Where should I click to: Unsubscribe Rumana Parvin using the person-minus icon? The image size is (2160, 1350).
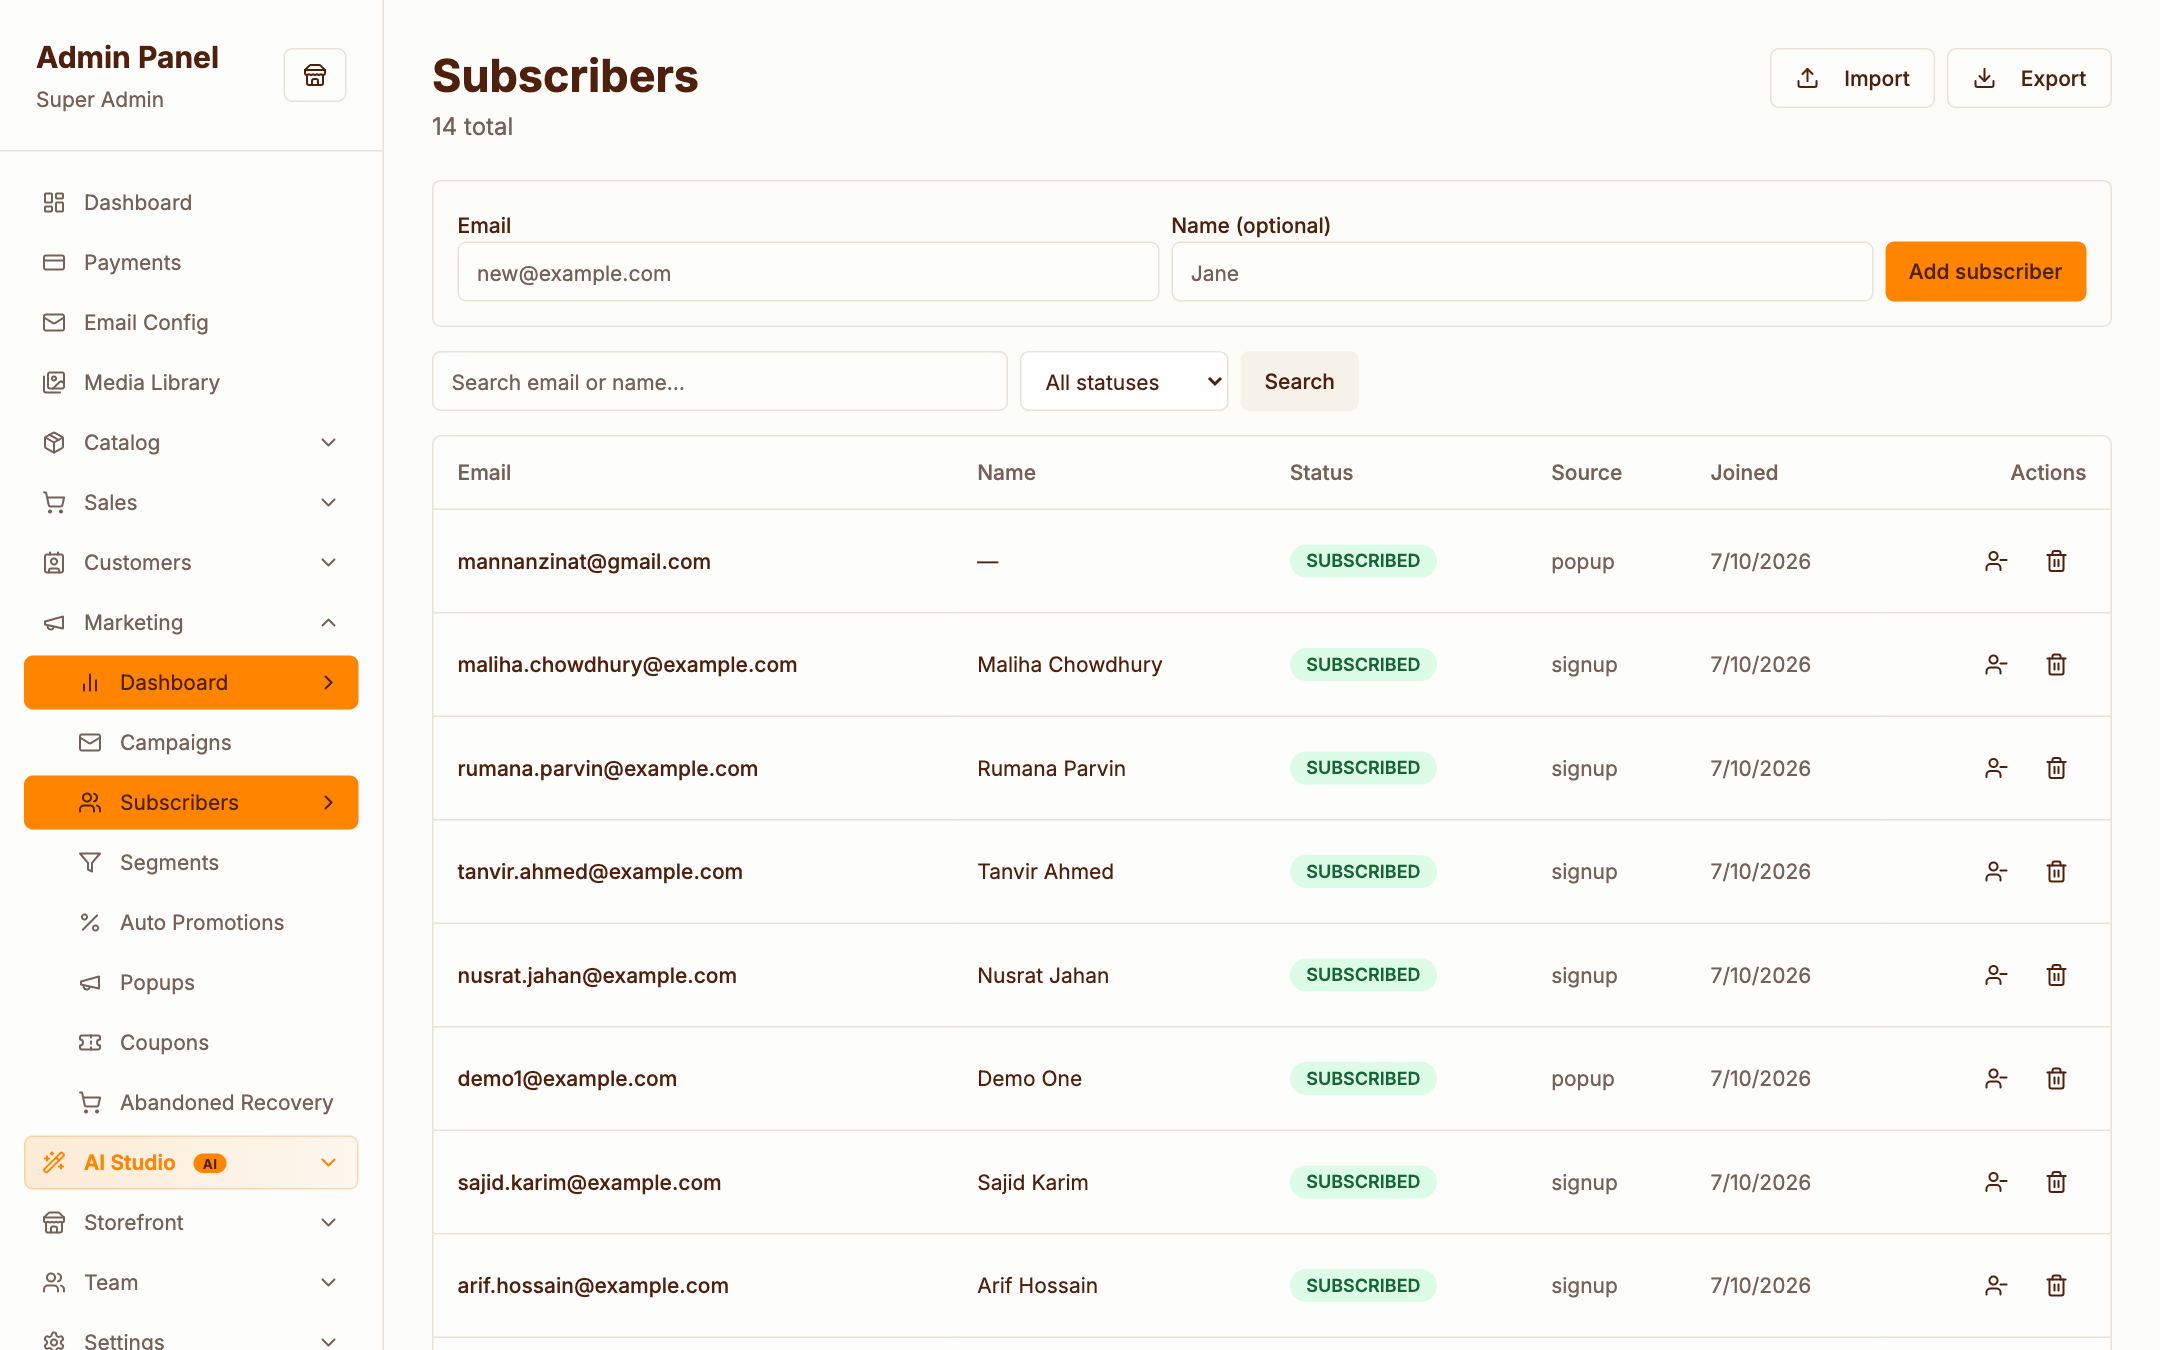pos(1996,768)
